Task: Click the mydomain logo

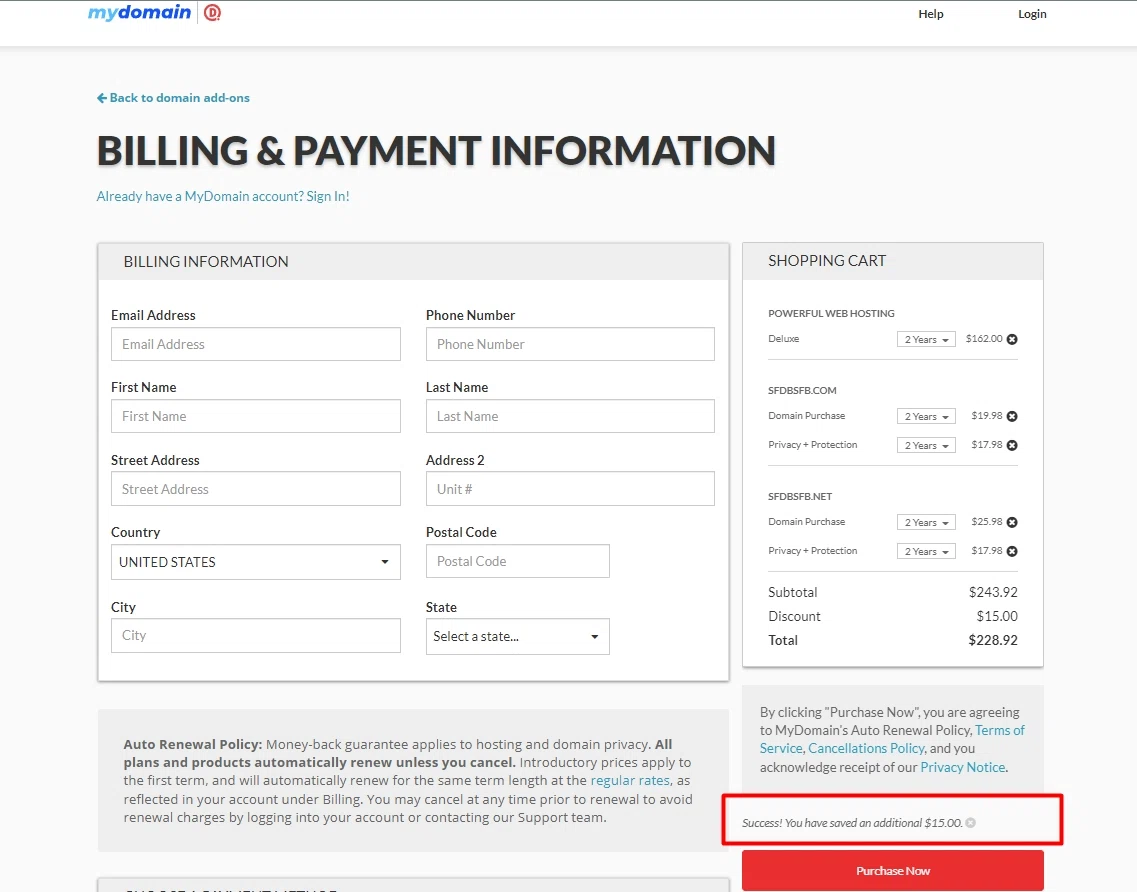Action: point(139,13)
